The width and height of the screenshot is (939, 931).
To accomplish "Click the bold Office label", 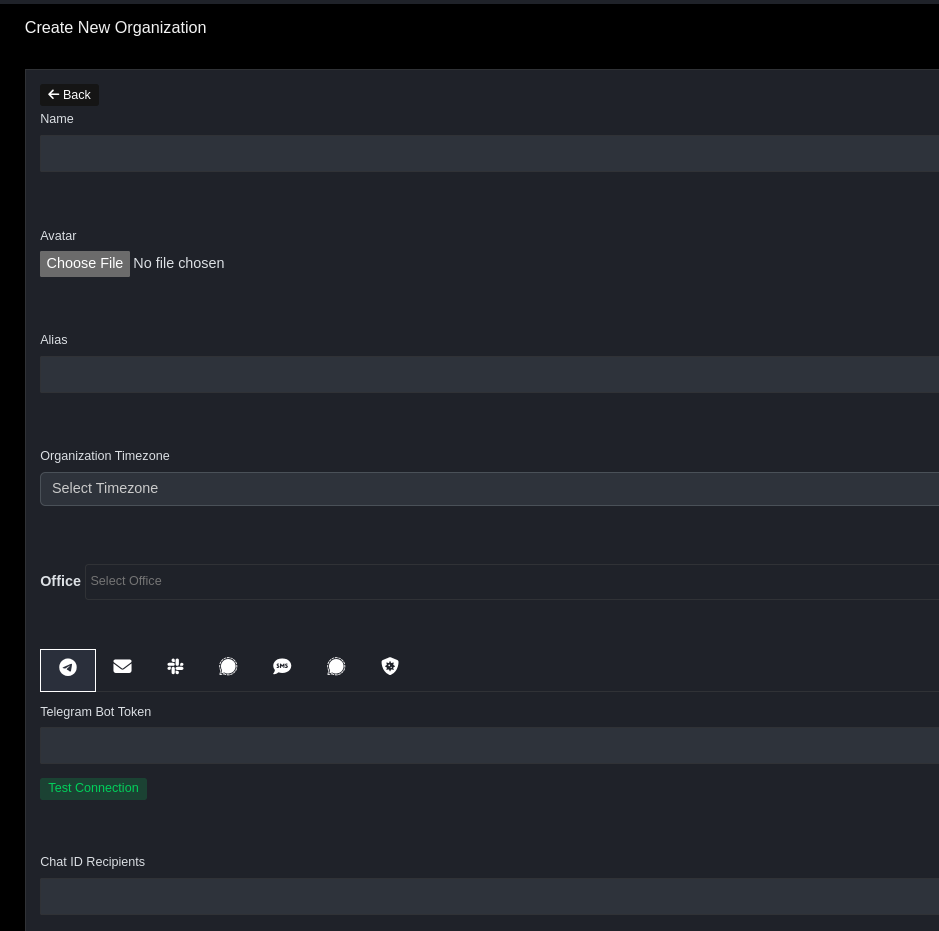I will click(x=60, y=581).
